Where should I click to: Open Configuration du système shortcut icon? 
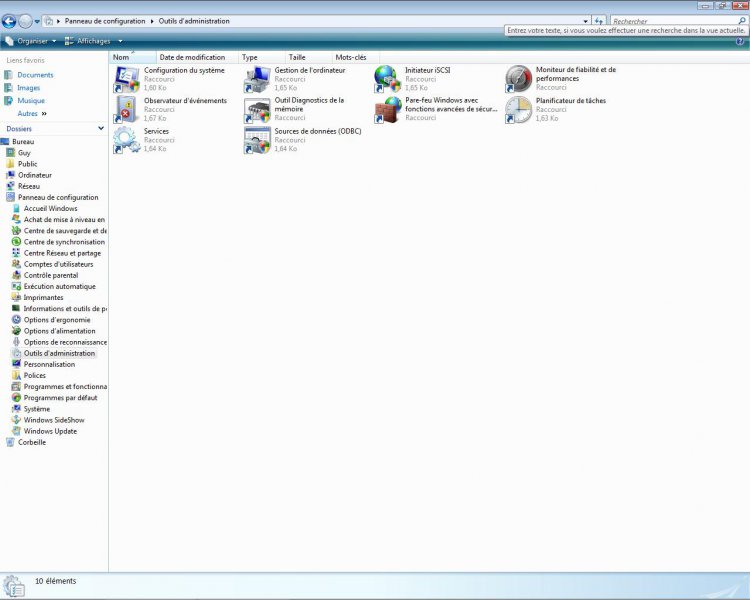[126, 79]
